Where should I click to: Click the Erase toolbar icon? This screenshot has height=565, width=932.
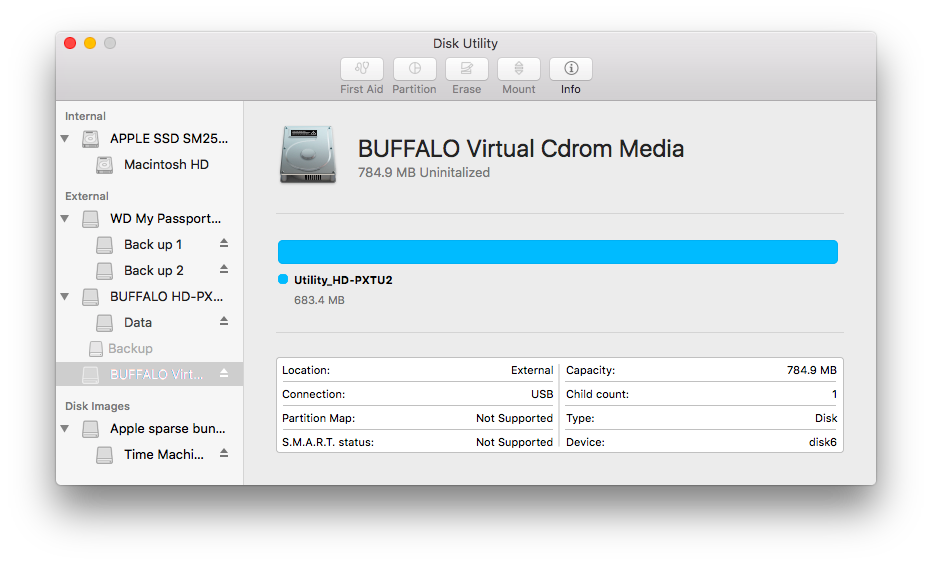point(466,69)
